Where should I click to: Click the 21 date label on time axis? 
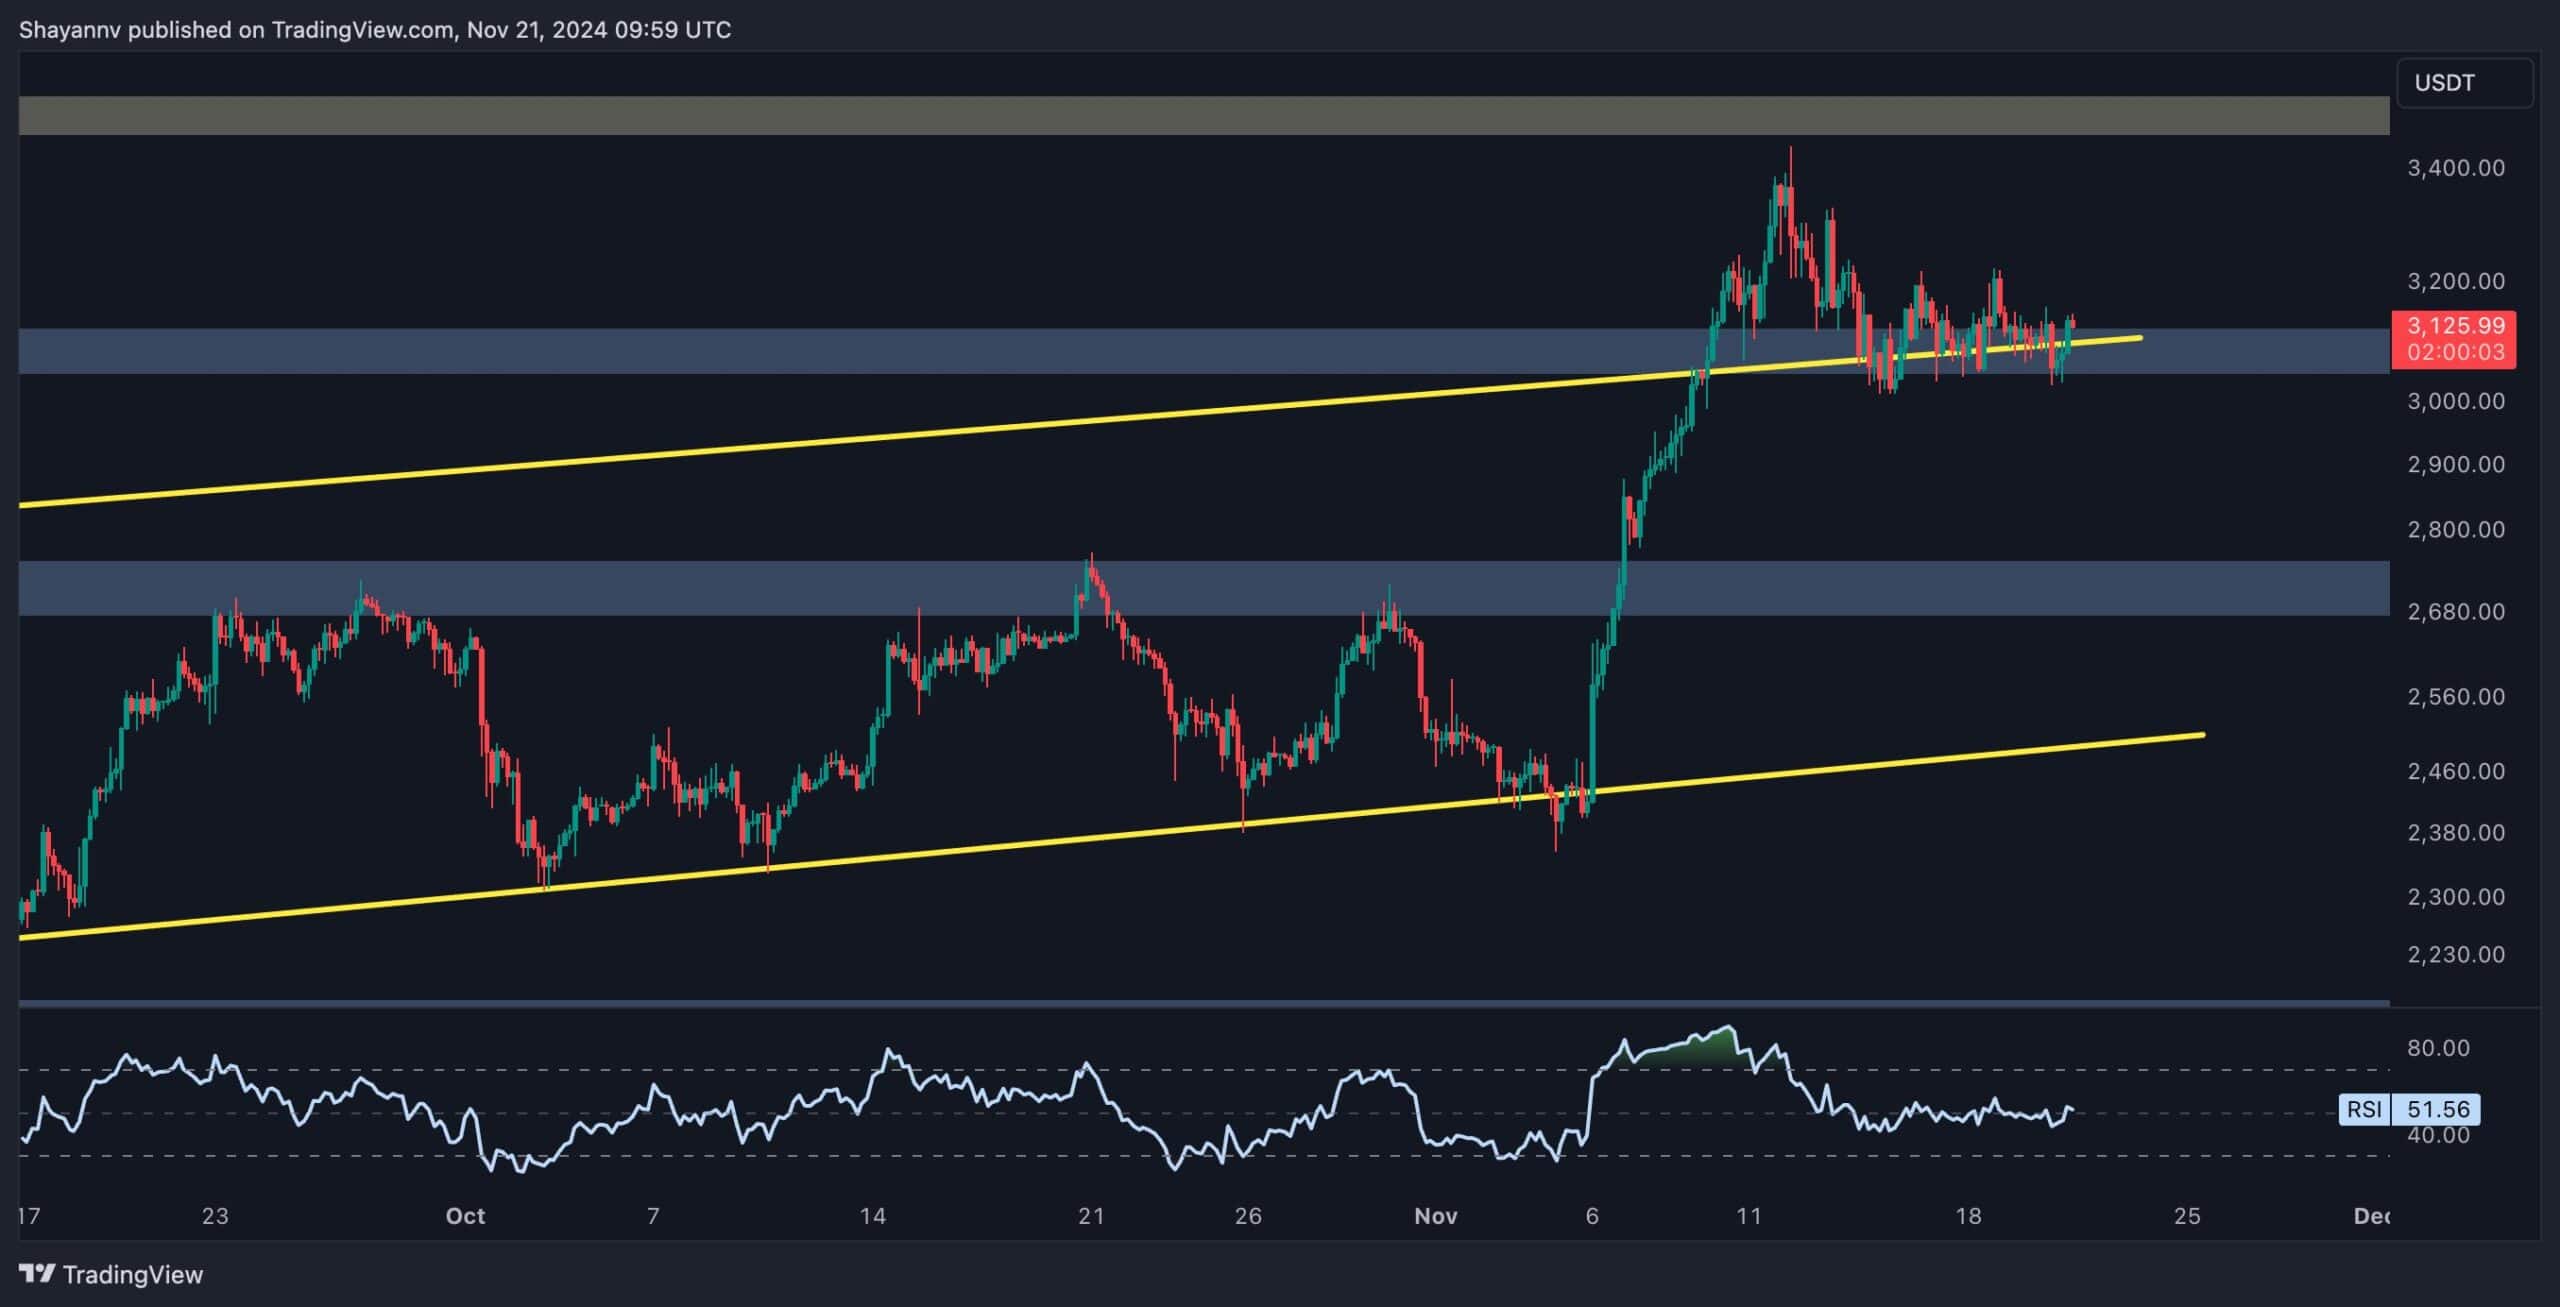coord(1091,1216)
